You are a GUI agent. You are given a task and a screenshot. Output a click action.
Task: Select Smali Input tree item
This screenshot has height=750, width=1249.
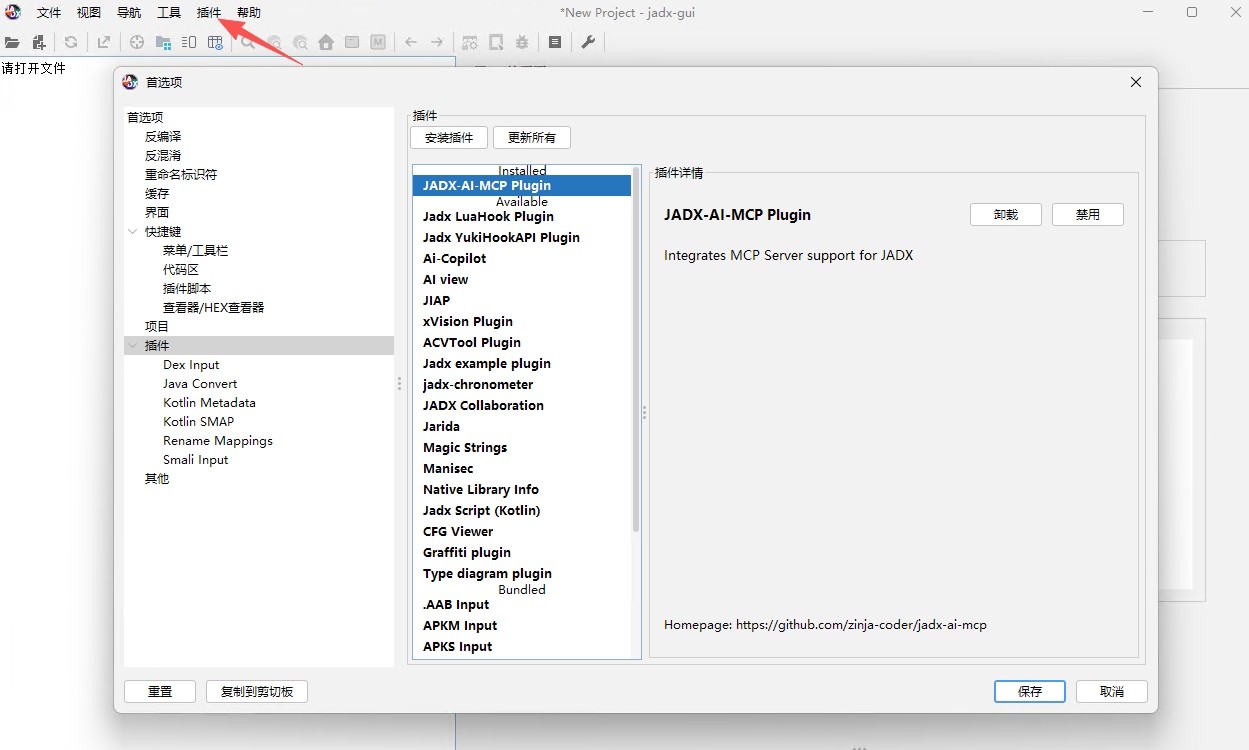point(195,460)
